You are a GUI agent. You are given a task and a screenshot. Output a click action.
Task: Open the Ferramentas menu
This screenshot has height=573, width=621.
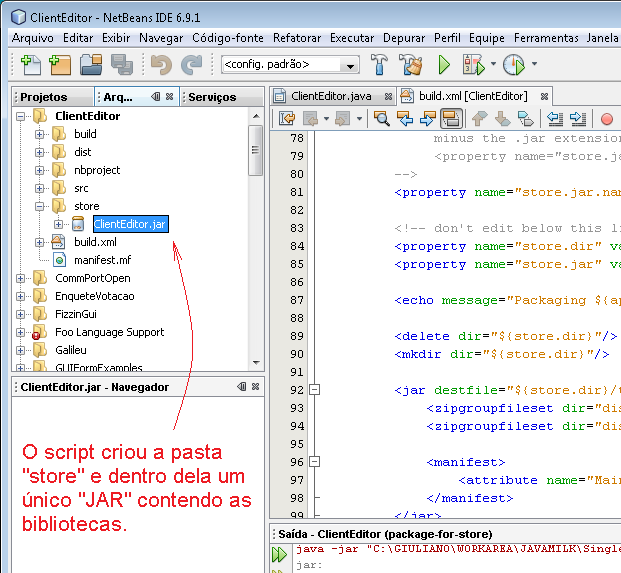pyautogui.click(x=546, y=38)
